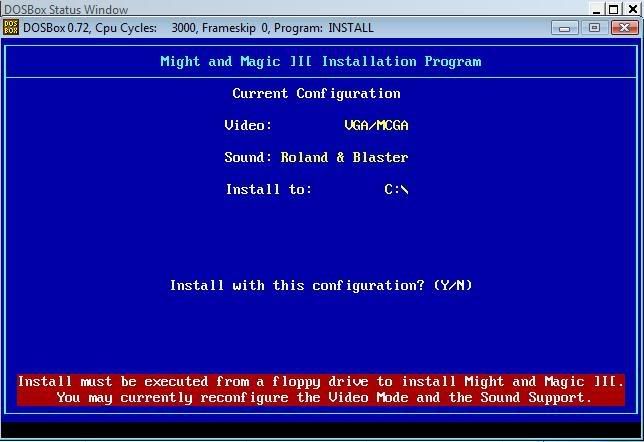Minimize the DOSBox Status Window

597,9
